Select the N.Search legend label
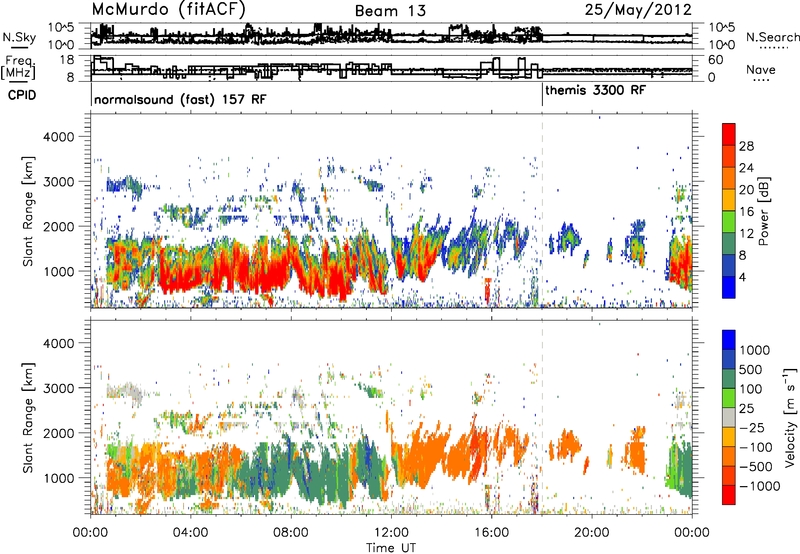Image resolution: width=800 pixels, height=554 pixels. pyautogui.click(x=772, y=37)
